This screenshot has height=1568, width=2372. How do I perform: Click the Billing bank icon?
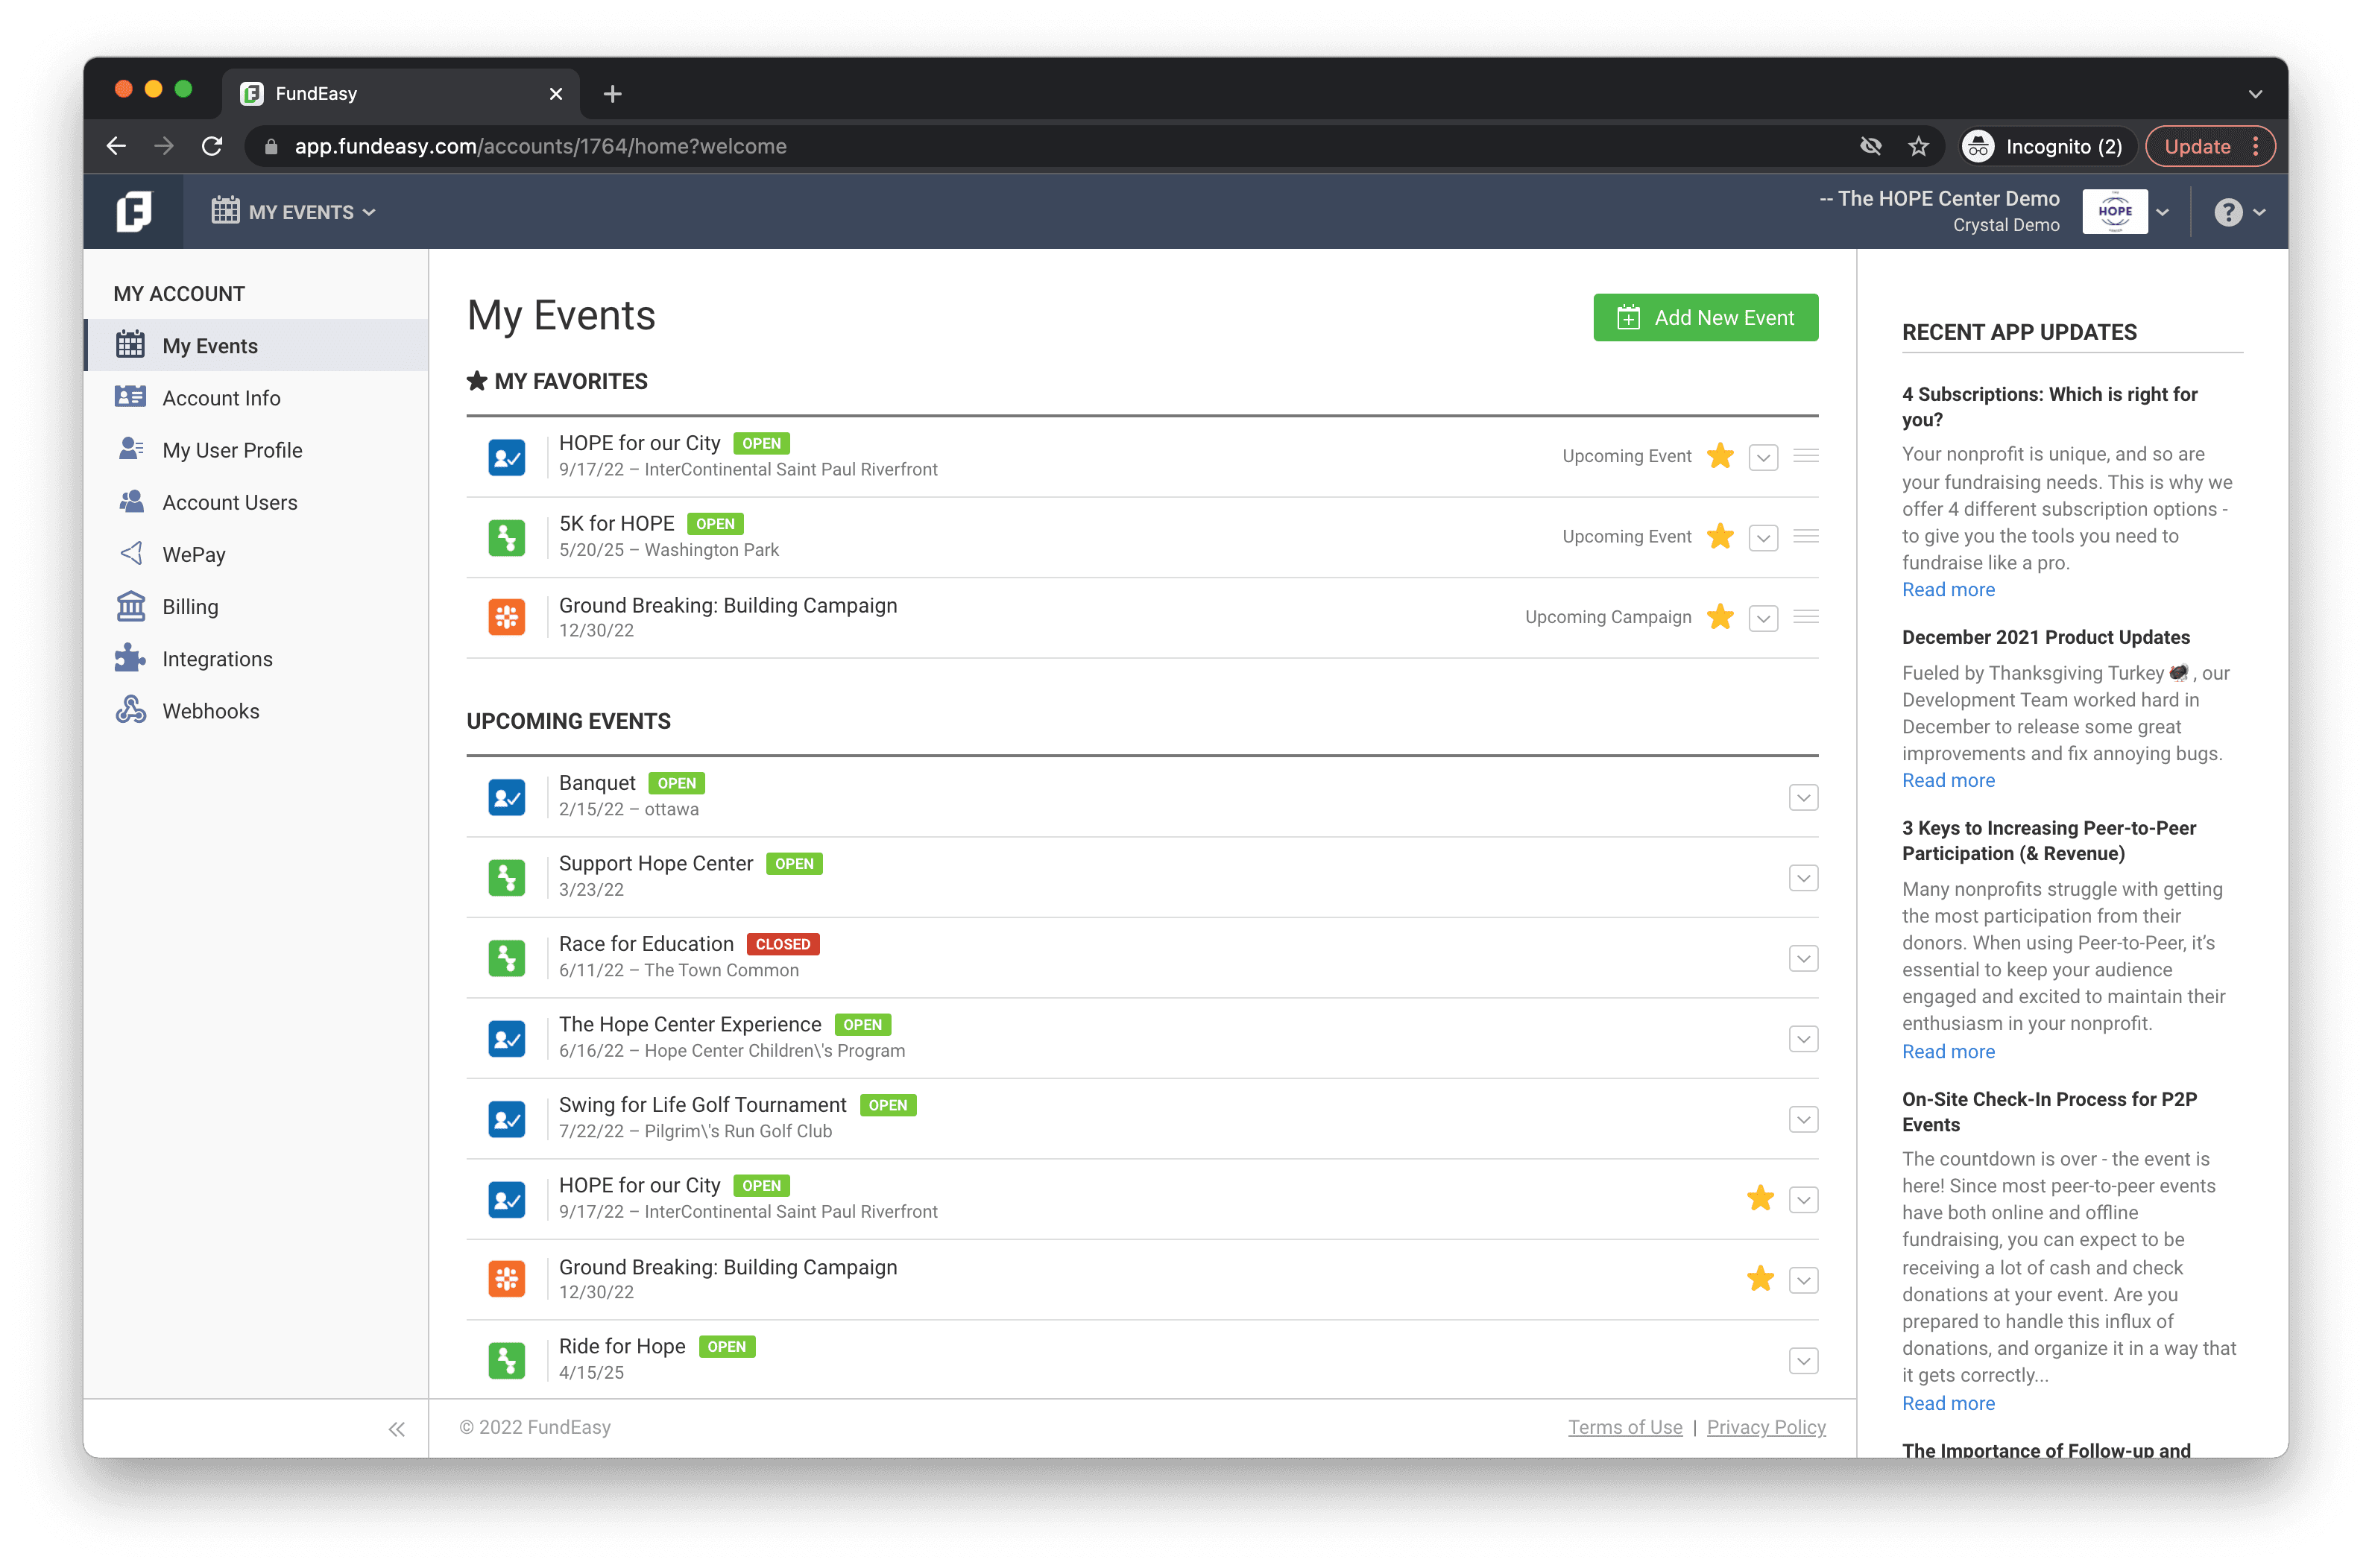pos(131,607)
